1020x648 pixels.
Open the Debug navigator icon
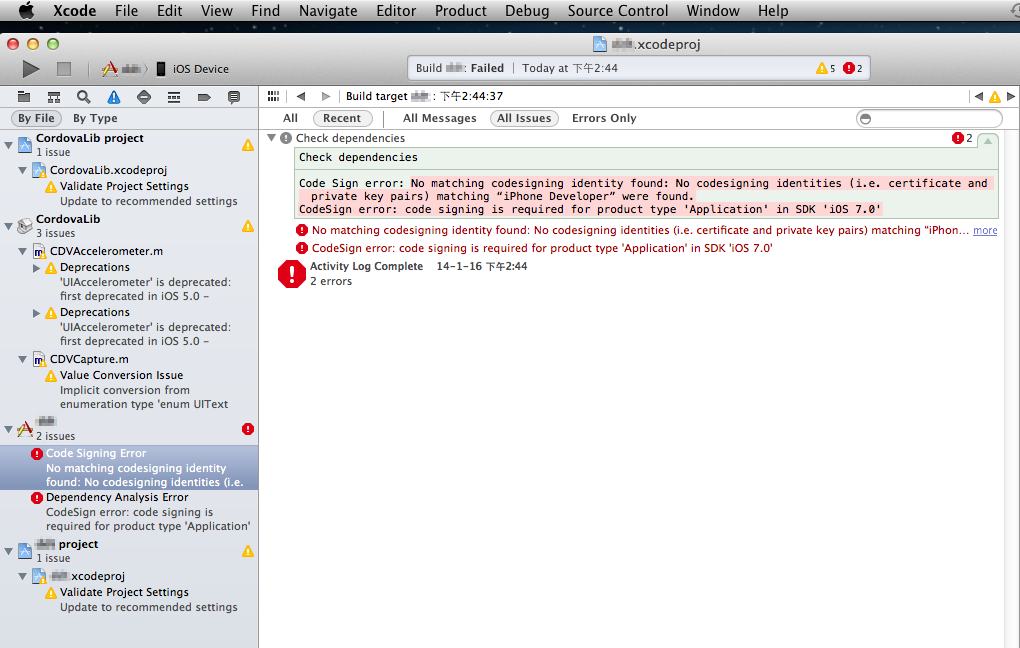(x=174, y=97)
